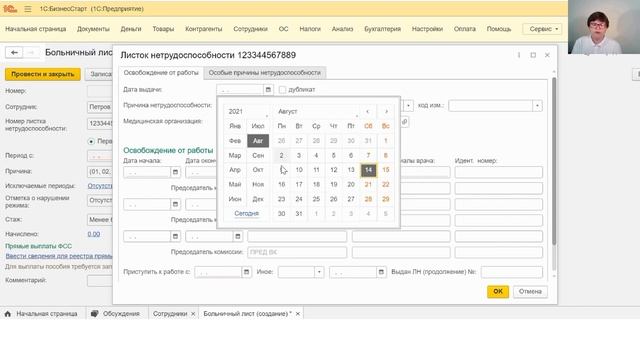Click the Обсуждения chat icon
This screenshot has width=640, height=360.
click(x=94, y=313)
